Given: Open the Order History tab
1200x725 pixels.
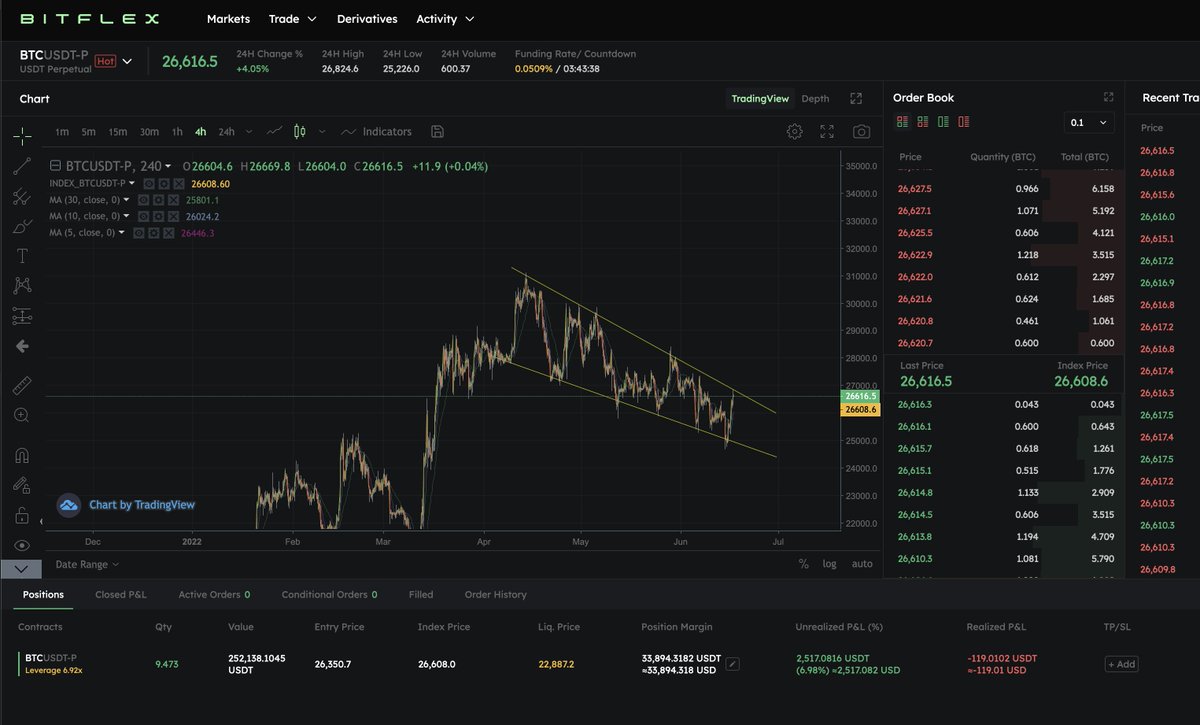Looking at the screenshot, I should coord(495,594).
